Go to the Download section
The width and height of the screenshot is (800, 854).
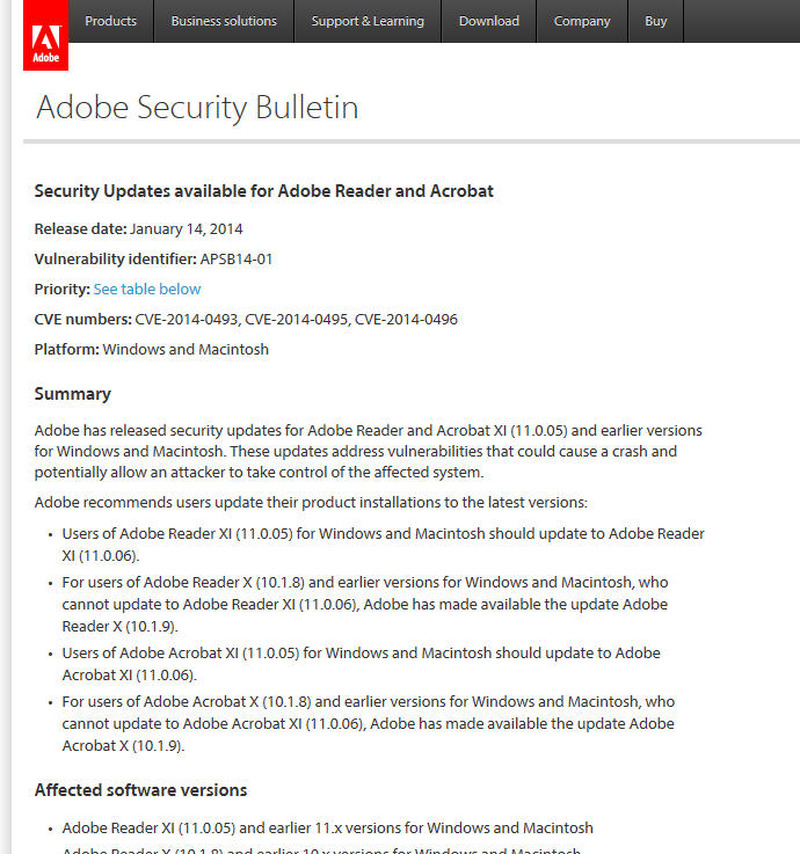[x=489, y=21]
